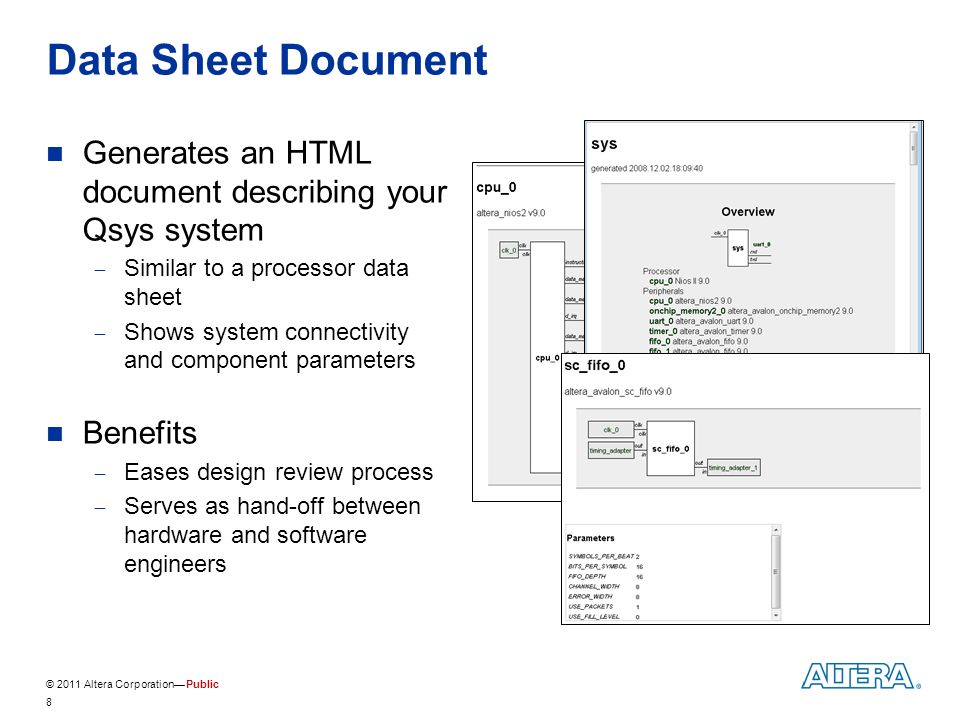Click the Overview heading in the sys window
This screenshot has width=960, height=720.
click(748, 212)
